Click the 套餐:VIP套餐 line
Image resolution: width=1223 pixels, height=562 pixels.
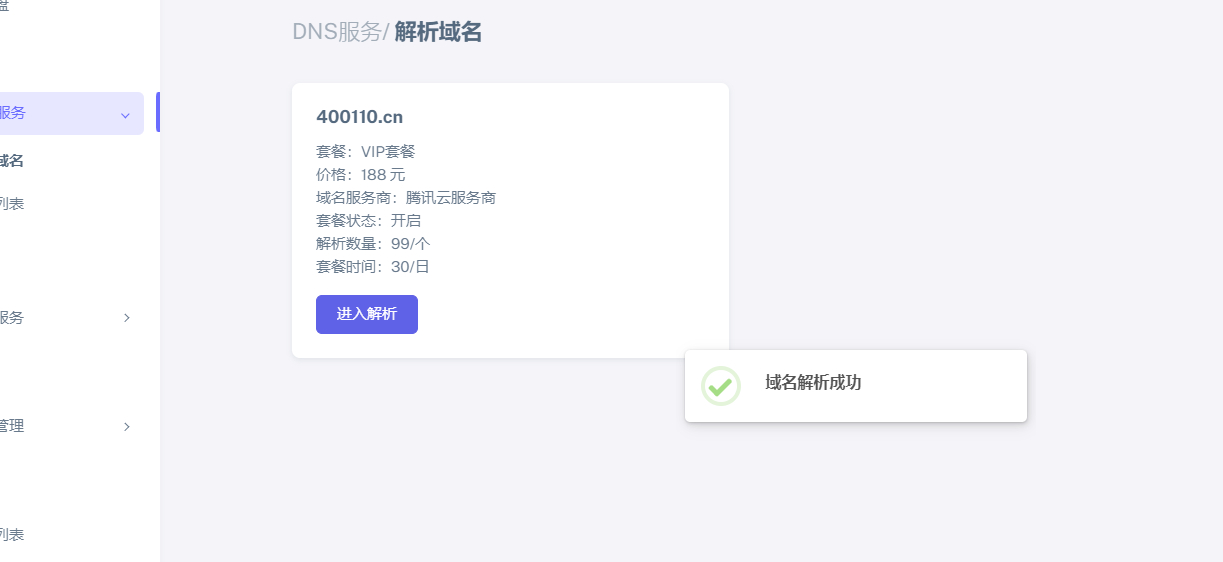[x=365, y=152]
